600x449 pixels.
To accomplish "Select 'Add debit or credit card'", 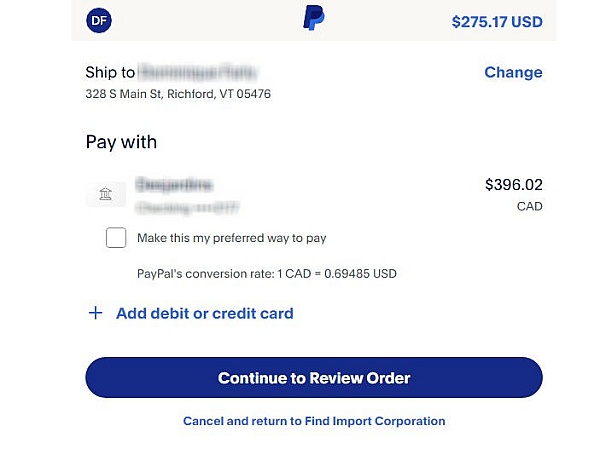I will pyautogui.click(x=205, y=313).
